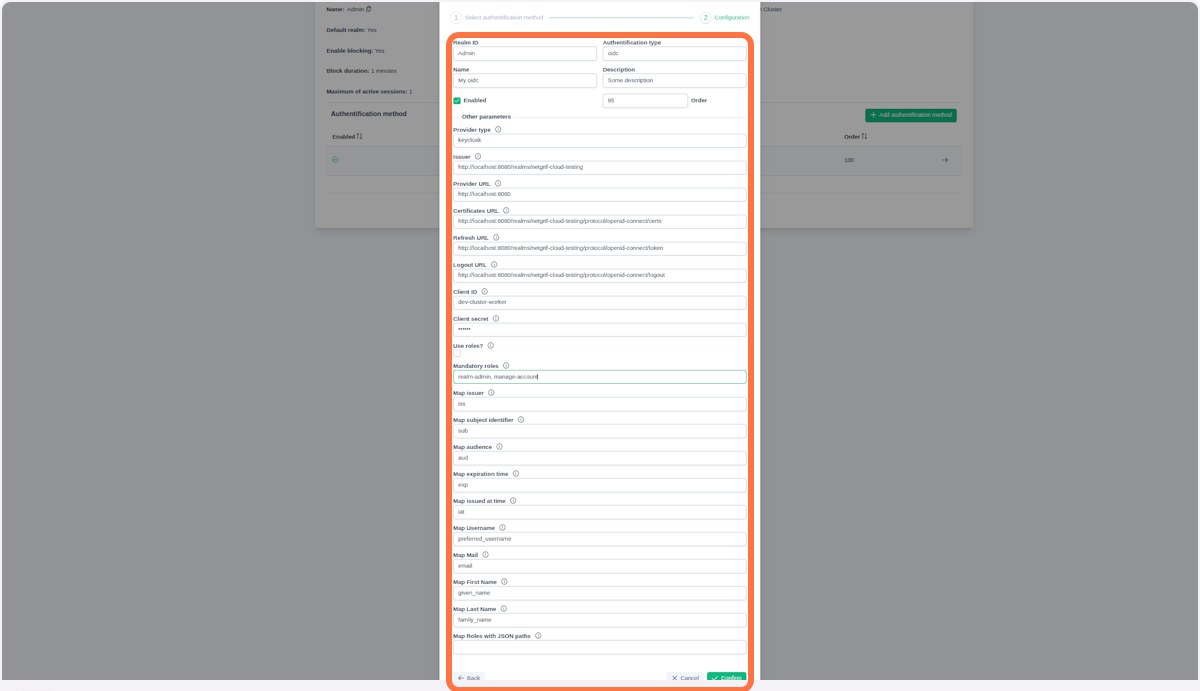Click into the Order number field

click(x=644, y=101)
